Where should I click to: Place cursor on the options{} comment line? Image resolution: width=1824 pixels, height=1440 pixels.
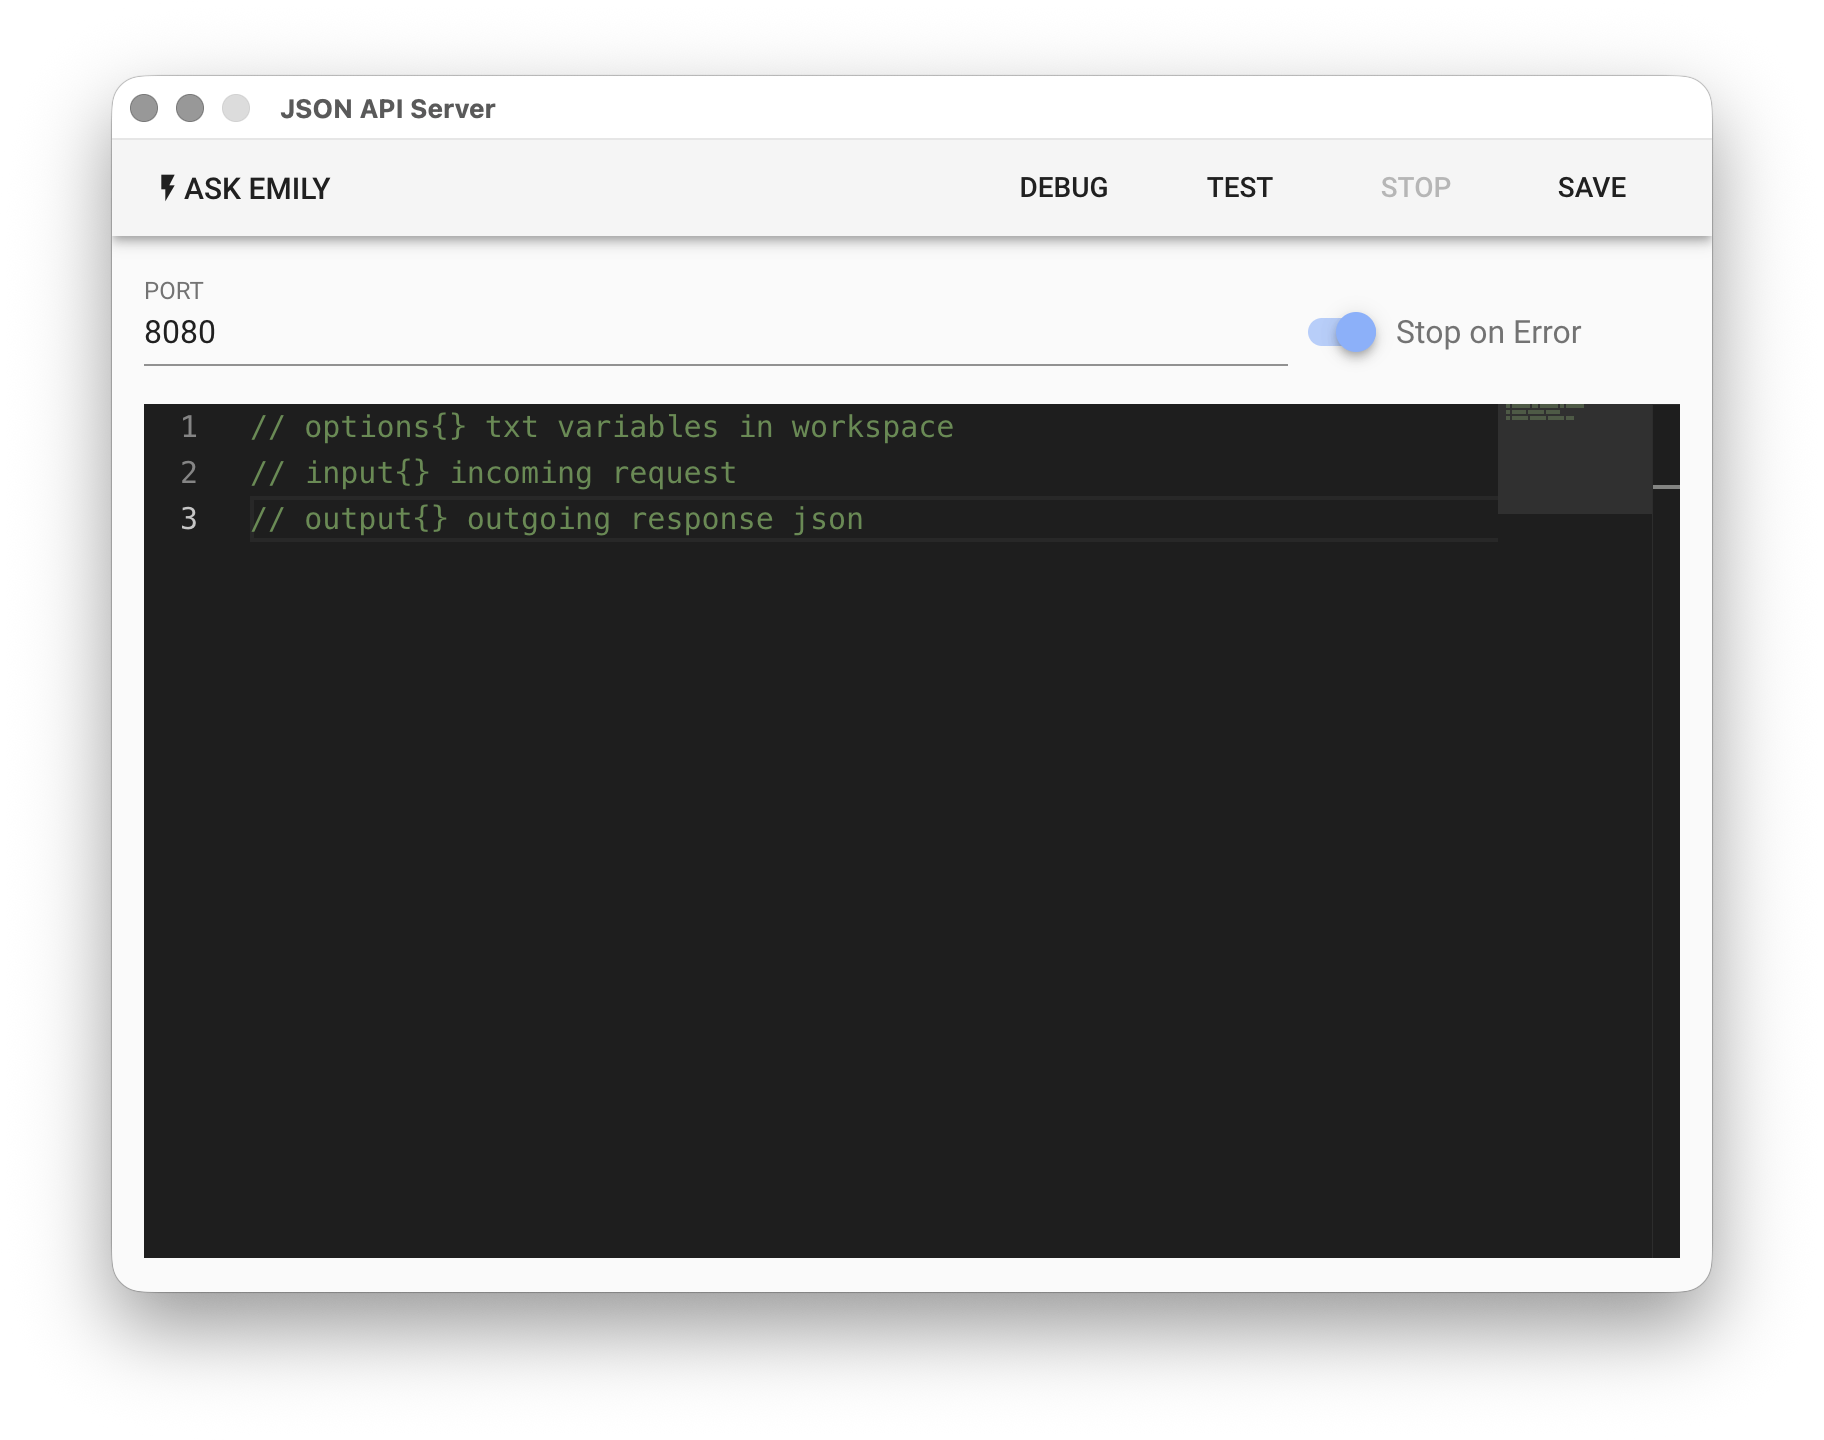pyautogui.click(x=602, y=427)
